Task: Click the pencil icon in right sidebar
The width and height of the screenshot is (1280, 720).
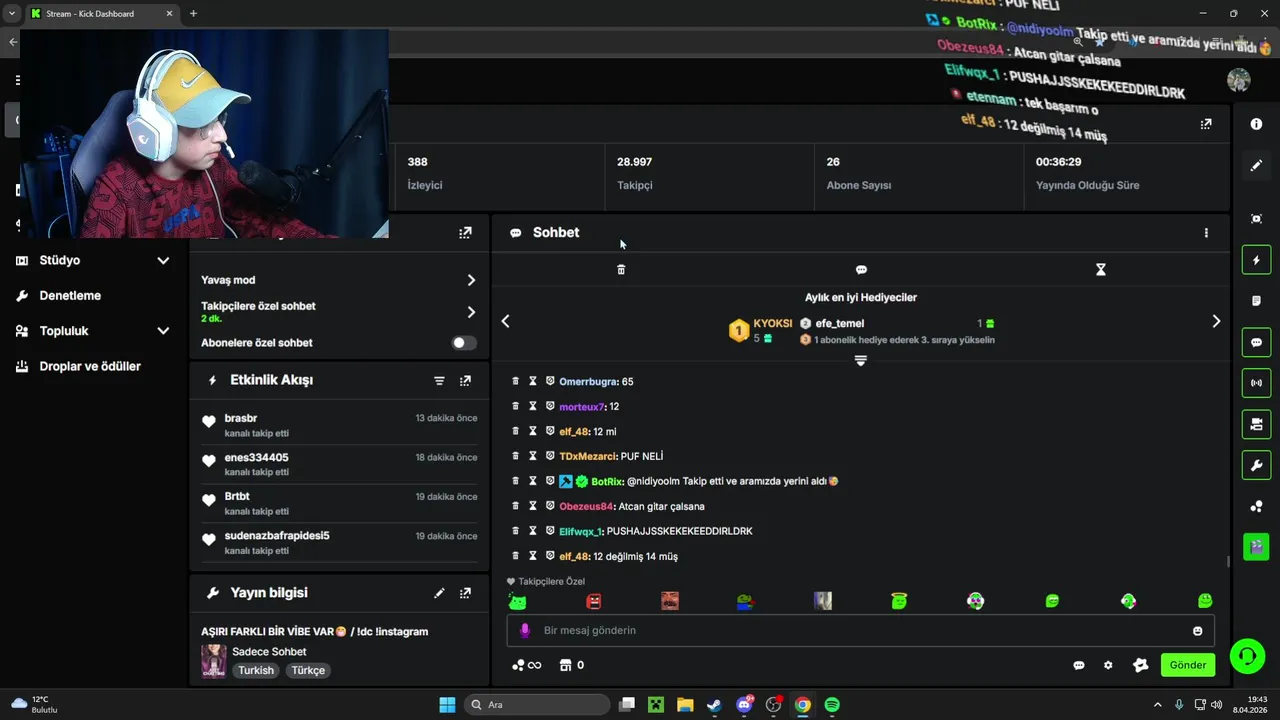Action: pyautogui.click(x=1257, y=165)
